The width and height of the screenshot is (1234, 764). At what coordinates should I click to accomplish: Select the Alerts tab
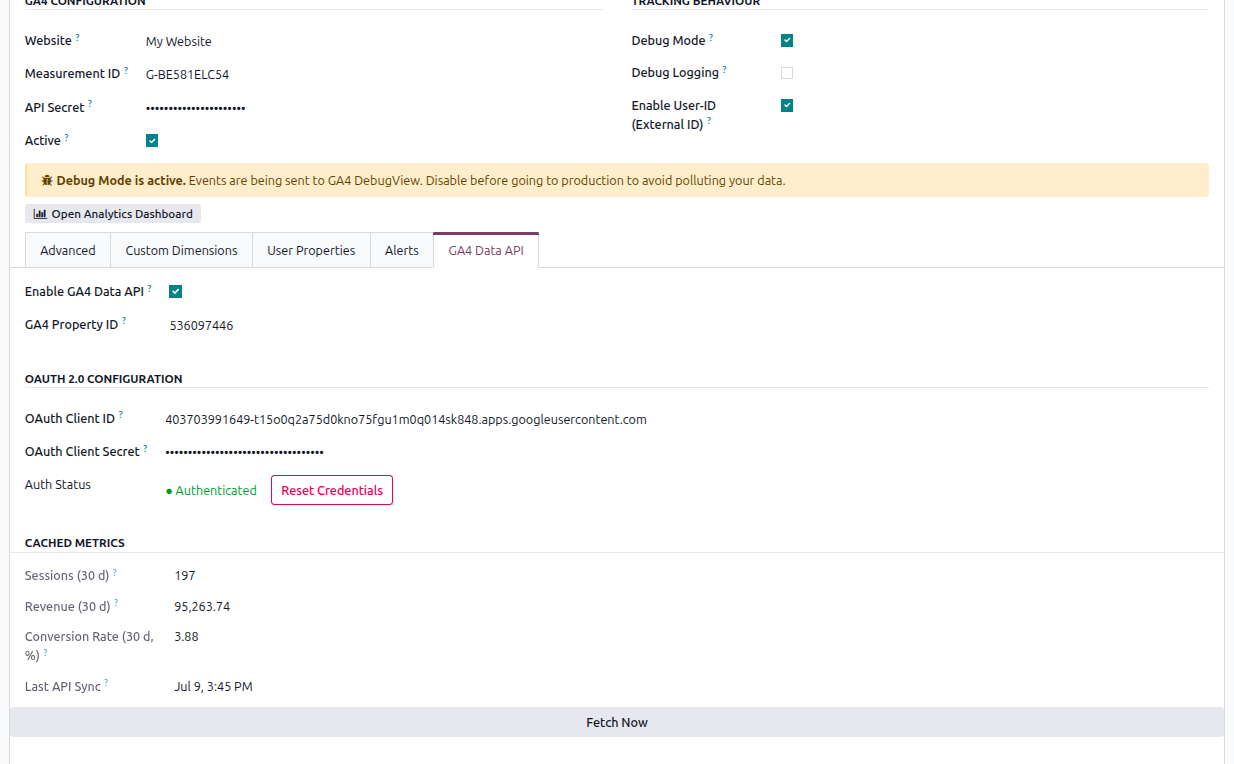click(x=402, y=250)
